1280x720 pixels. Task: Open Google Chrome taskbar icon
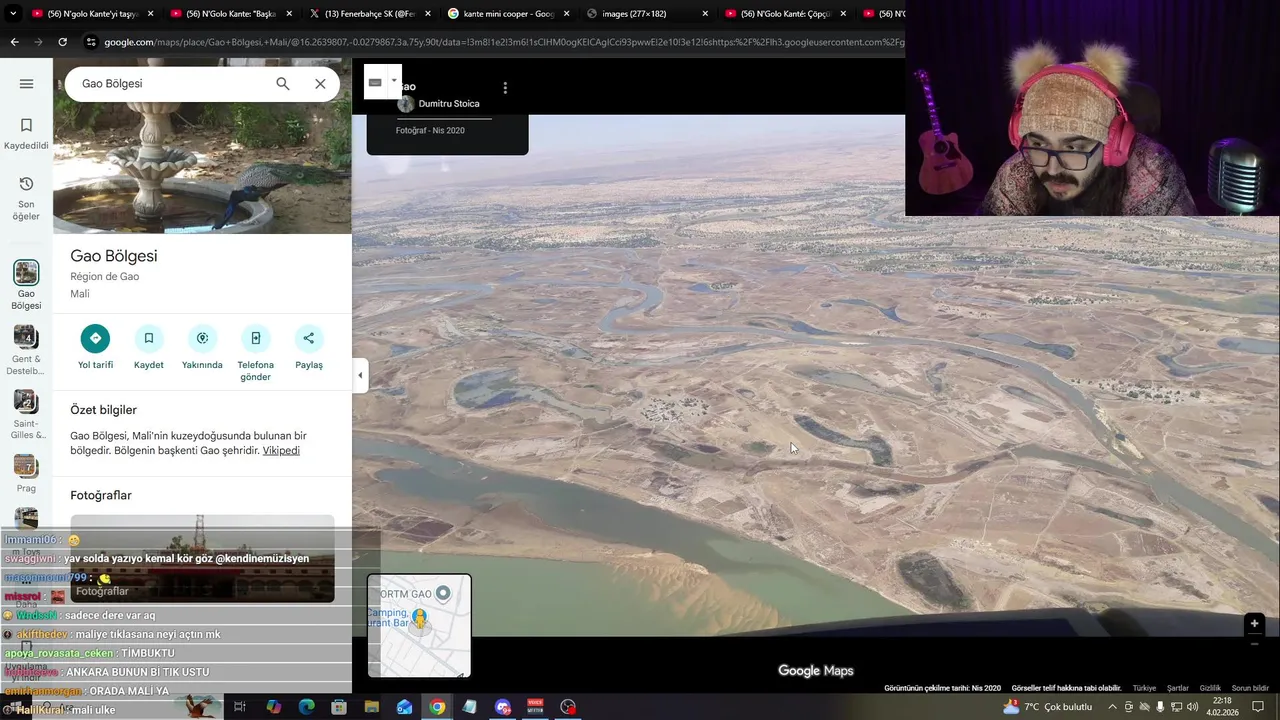pyautogui.click(x=437, y=707)
